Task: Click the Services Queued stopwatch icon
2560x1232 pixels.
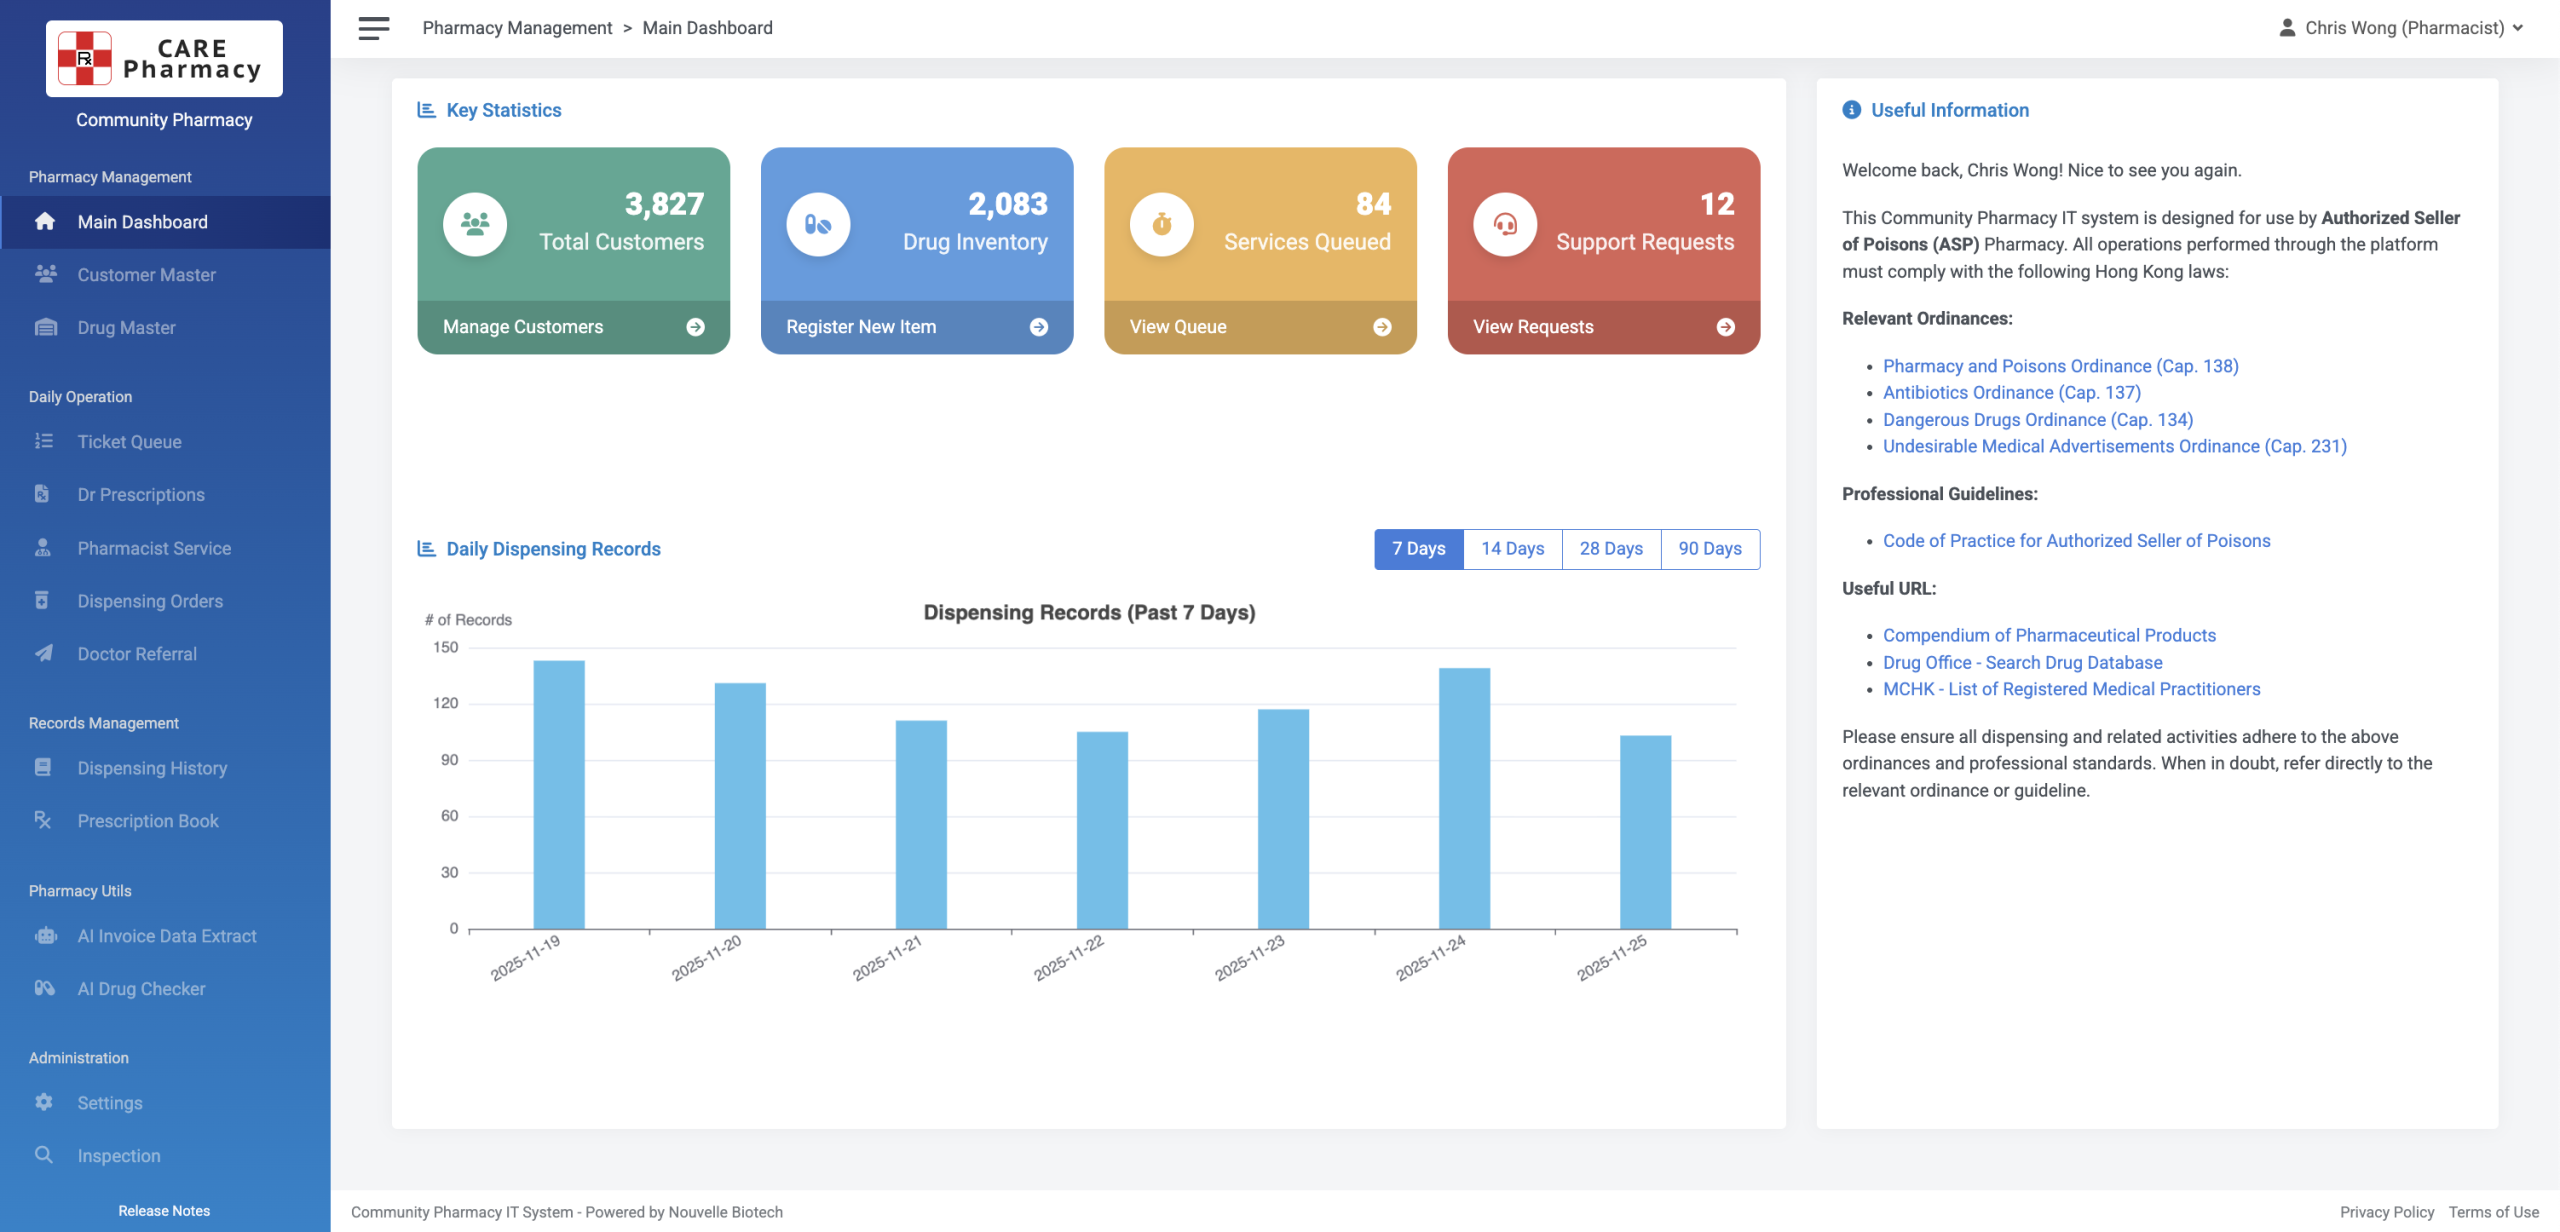Action: pyautogui.click(x=1161, y=224)
